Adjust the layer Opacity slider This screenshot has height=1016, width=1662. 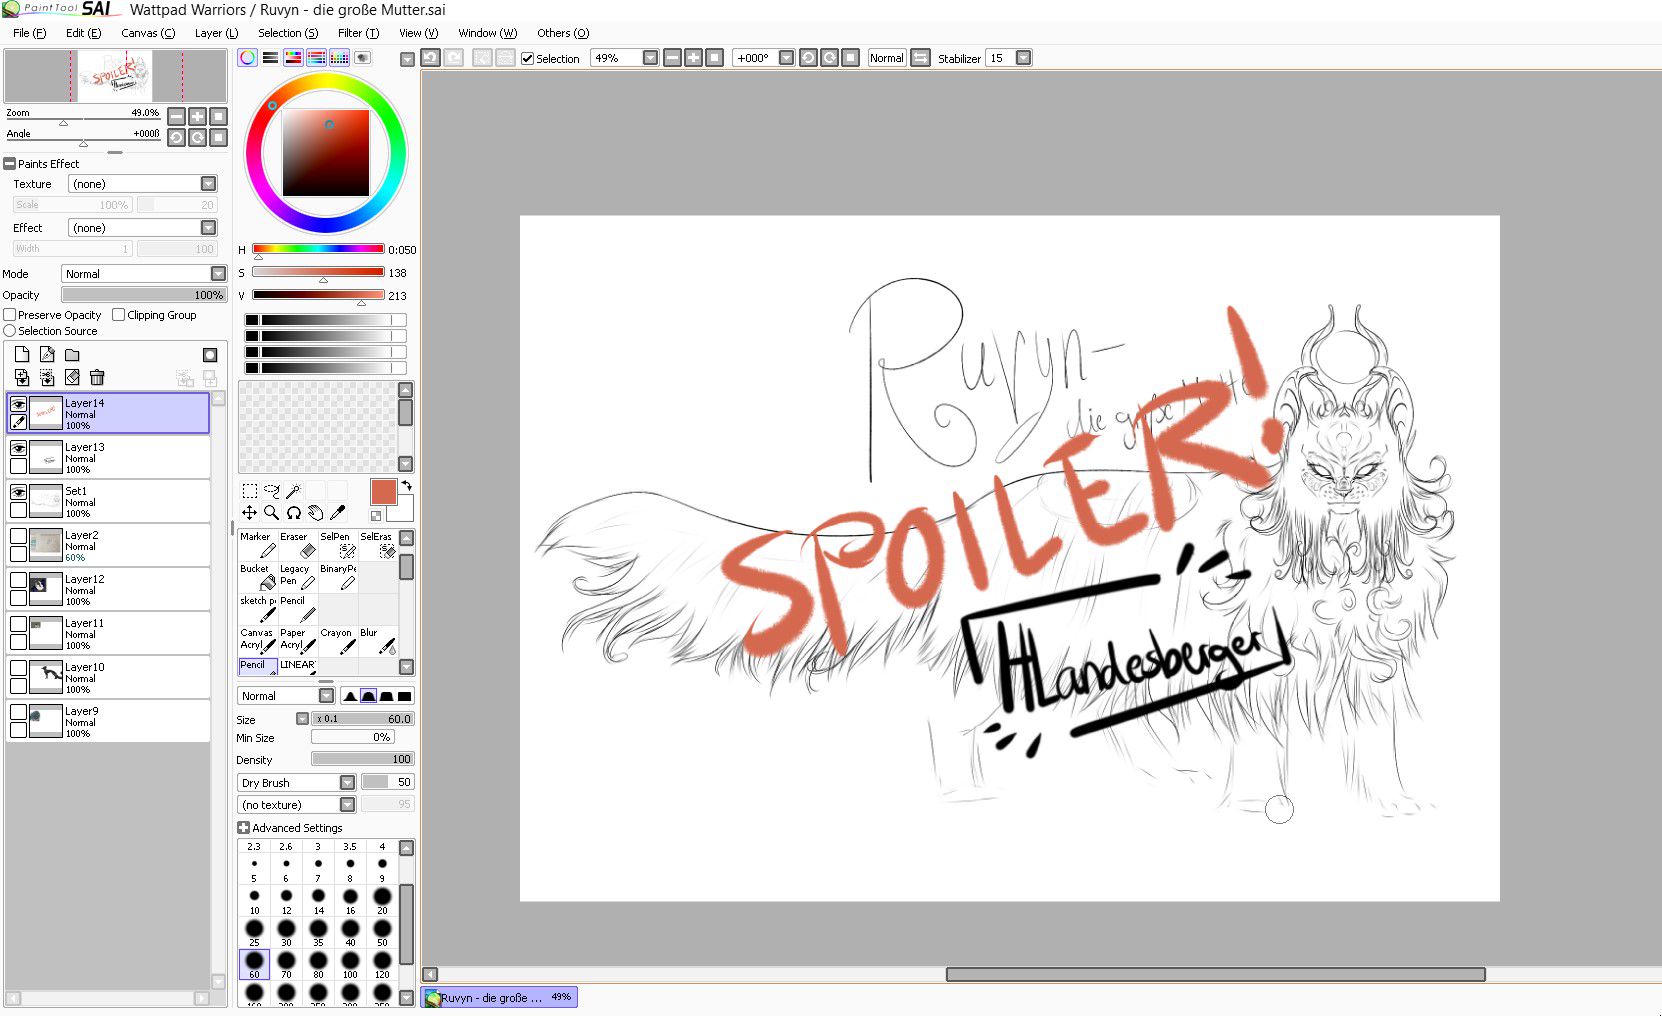[144, 295]
